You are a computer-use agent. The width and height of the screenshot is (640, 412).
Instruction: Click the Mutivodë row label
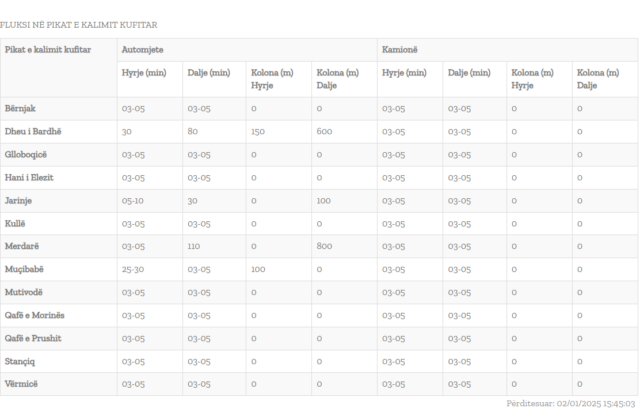(25, 292)
